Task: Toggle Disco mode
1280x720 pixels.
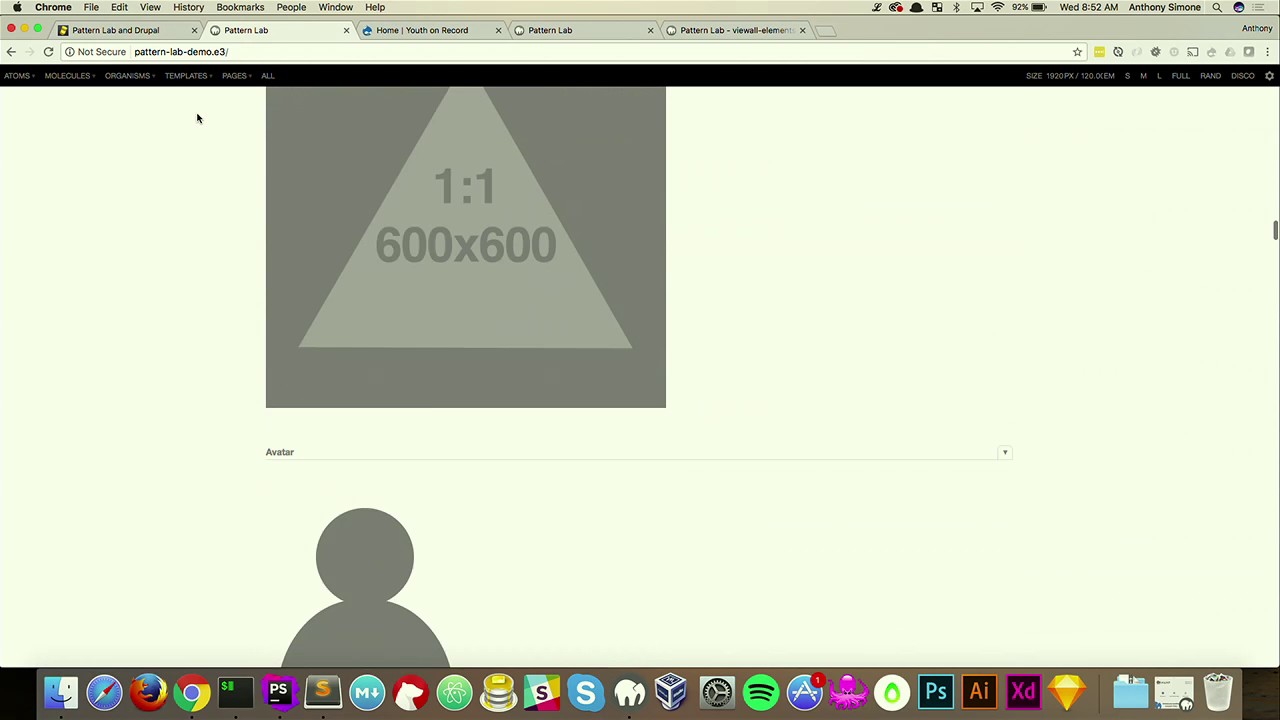Action: click(x=1243, y=76)
